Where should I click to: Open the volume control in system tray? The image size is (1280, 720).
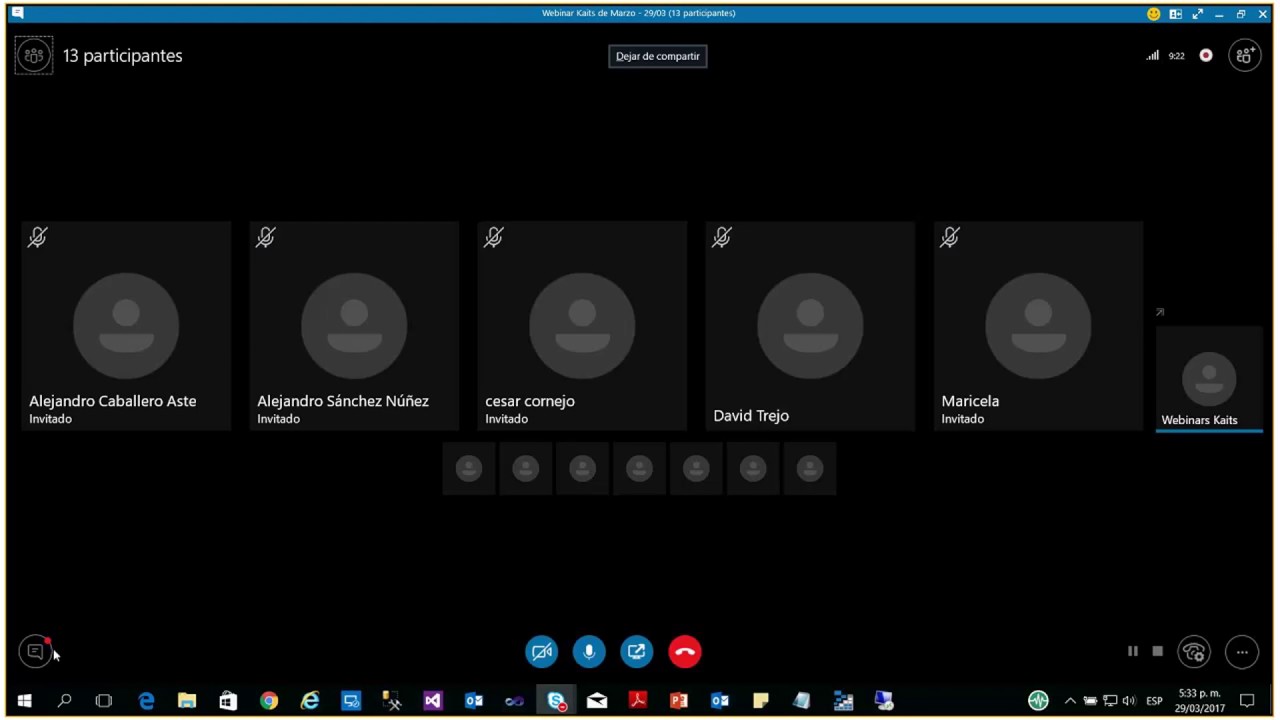coord(1129,701)
